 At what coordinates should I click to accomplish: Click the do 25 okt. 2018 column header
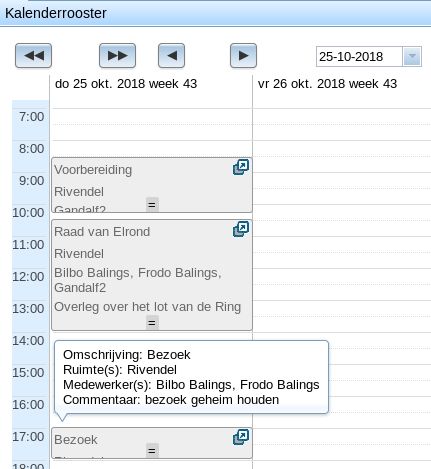(126, 84)
